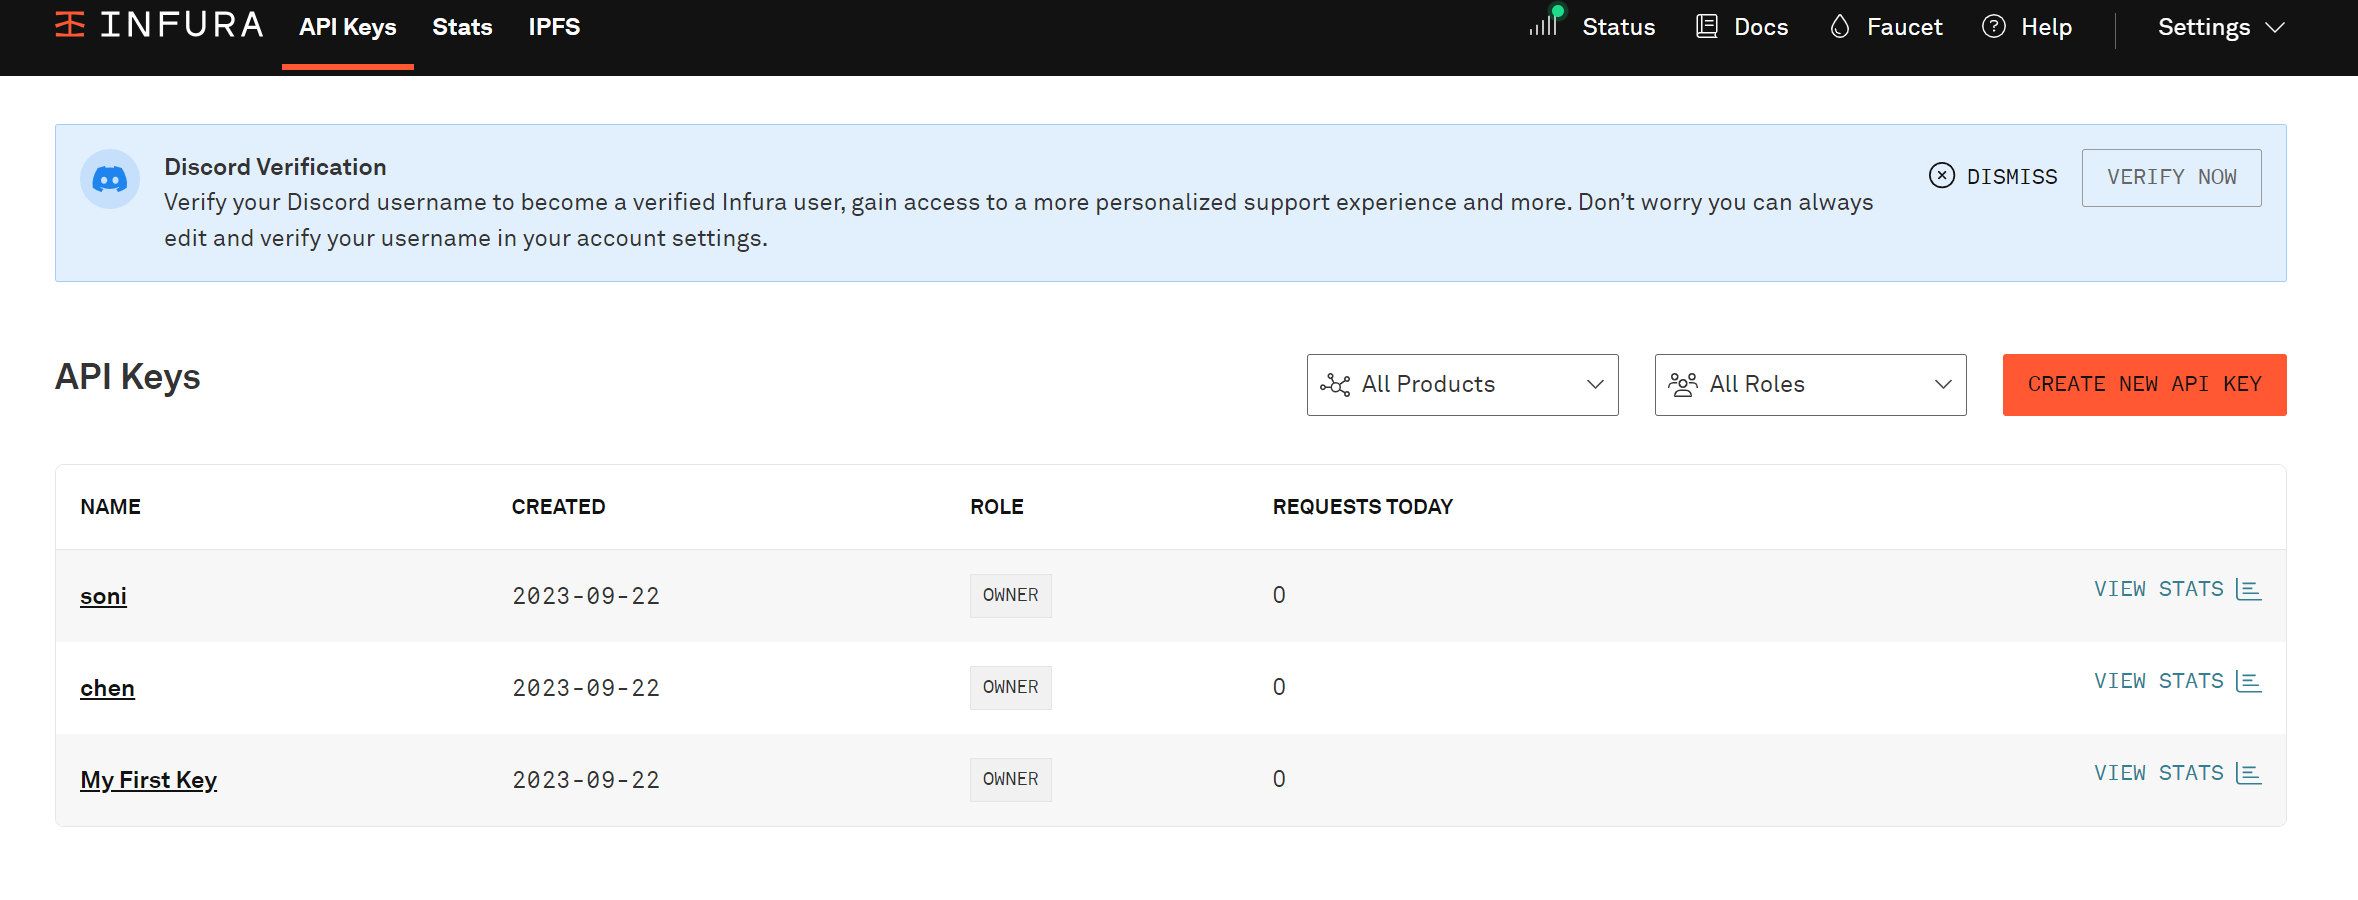Screen dimensions: 2358x900
Task: Expand the All Roles chevron
Action: click(1943, 385)
